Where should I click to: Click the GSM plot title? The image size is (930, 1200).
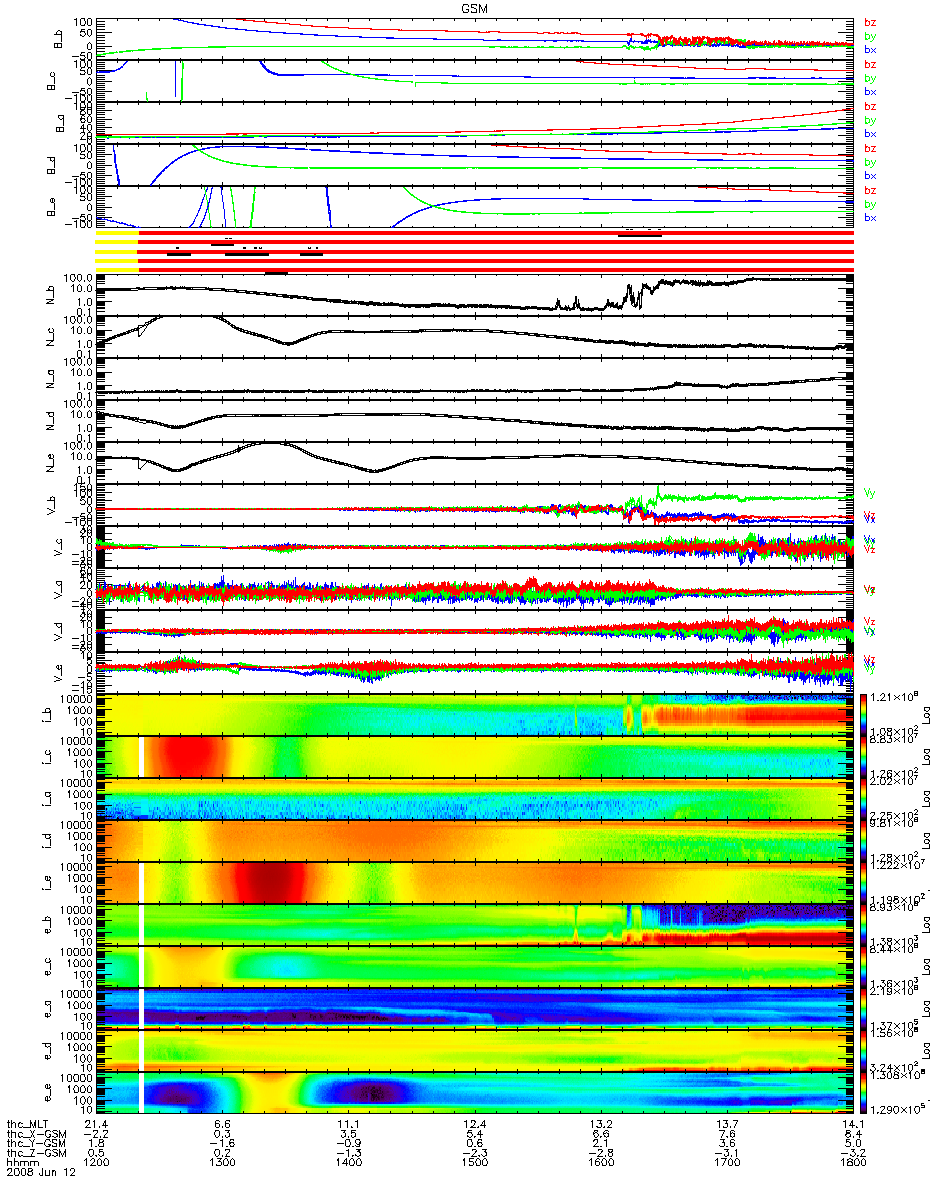tap(474, 7)
